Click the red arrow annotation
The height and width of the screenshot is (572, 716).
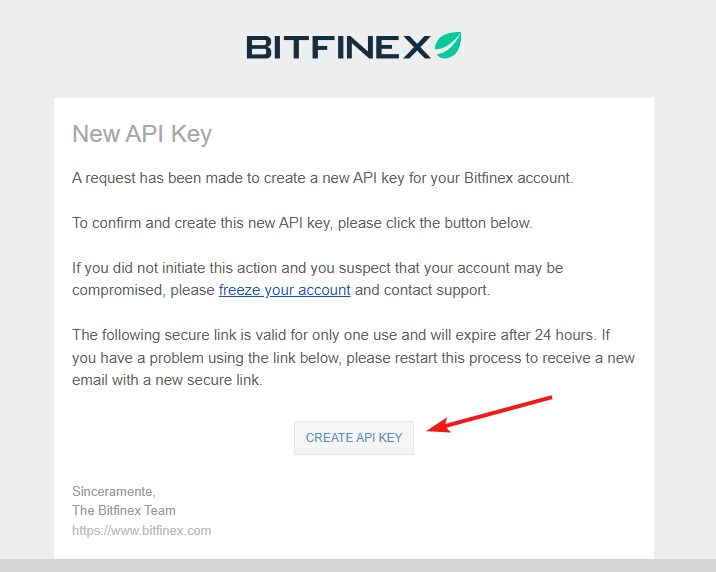[x=490, y=414]
